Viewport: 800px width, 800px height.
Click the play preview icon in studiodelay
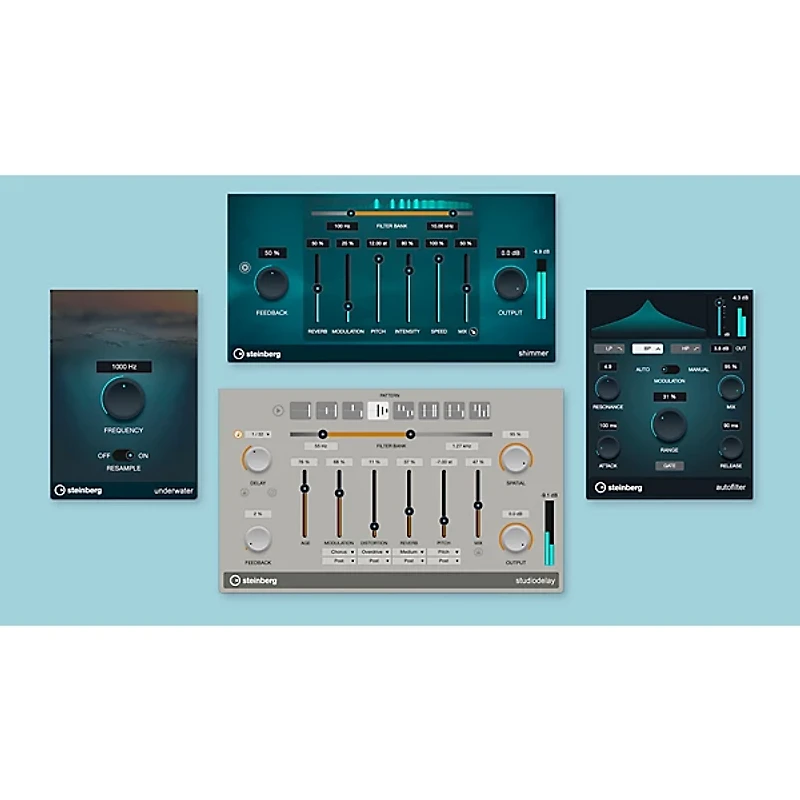(x=278, y=410)
